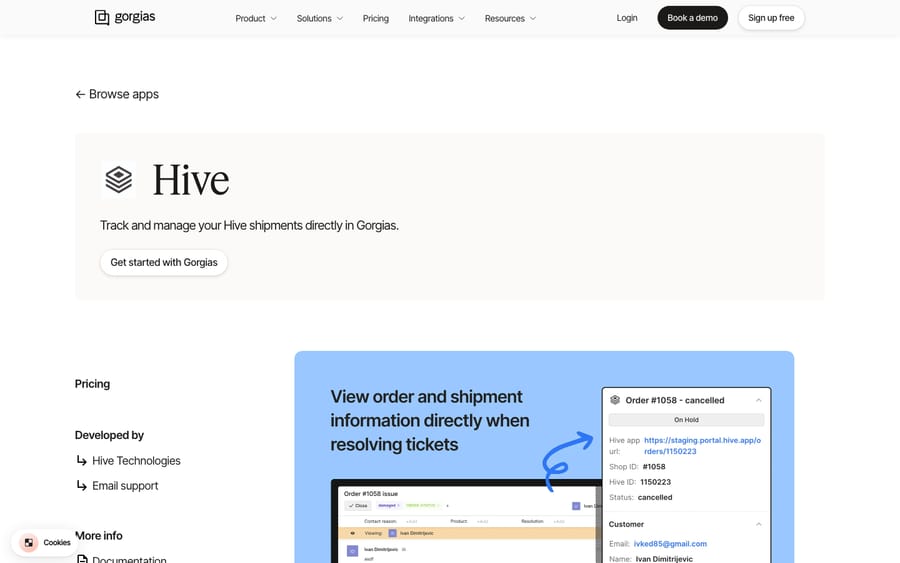
Task: Open the Email support link
Action: click(x=125, y=486)
